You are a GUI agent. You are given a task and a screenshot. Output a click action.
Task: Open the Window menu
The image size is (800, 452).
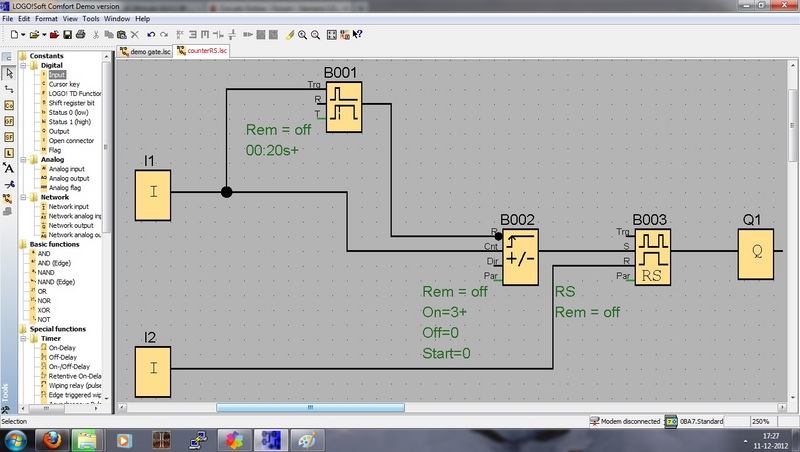(117, 18)
